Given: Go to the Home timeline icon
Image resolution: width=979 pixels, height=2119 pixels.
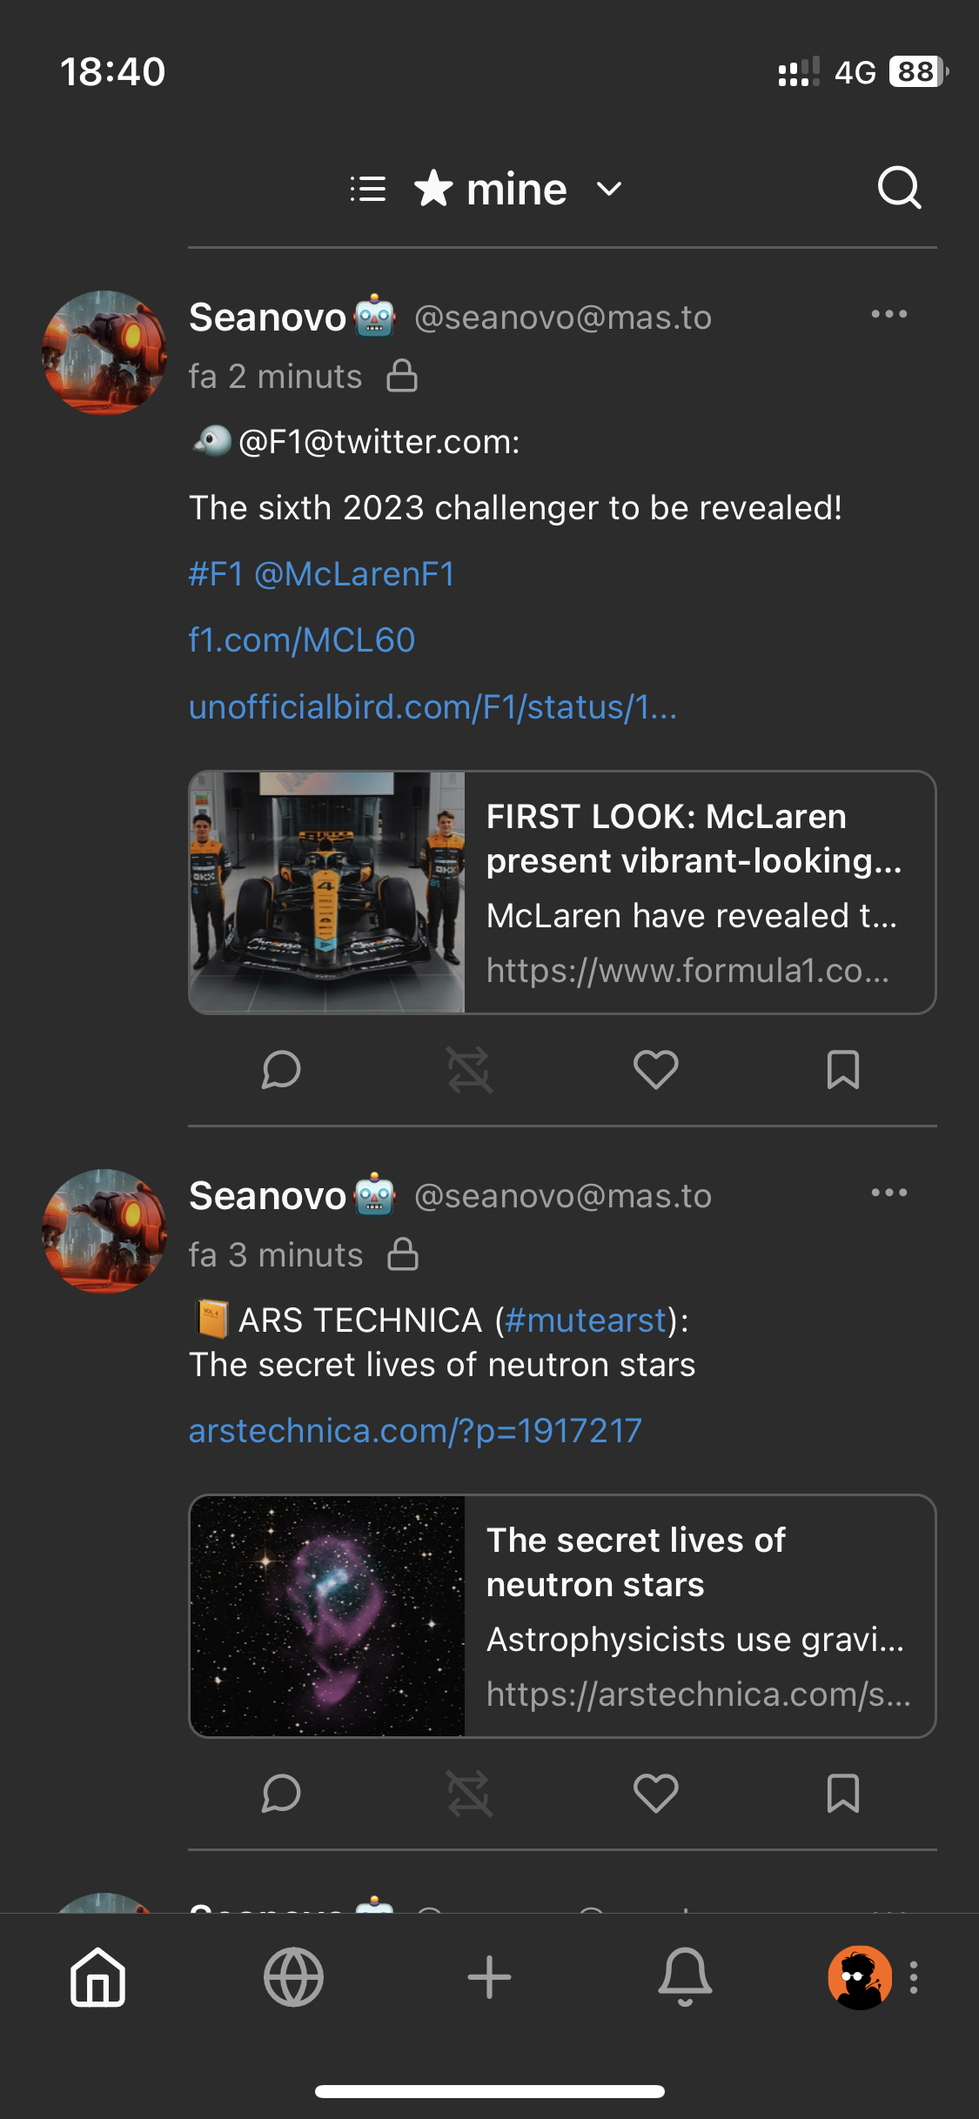Looking at the screenshot, I should tap(98, 1977).
